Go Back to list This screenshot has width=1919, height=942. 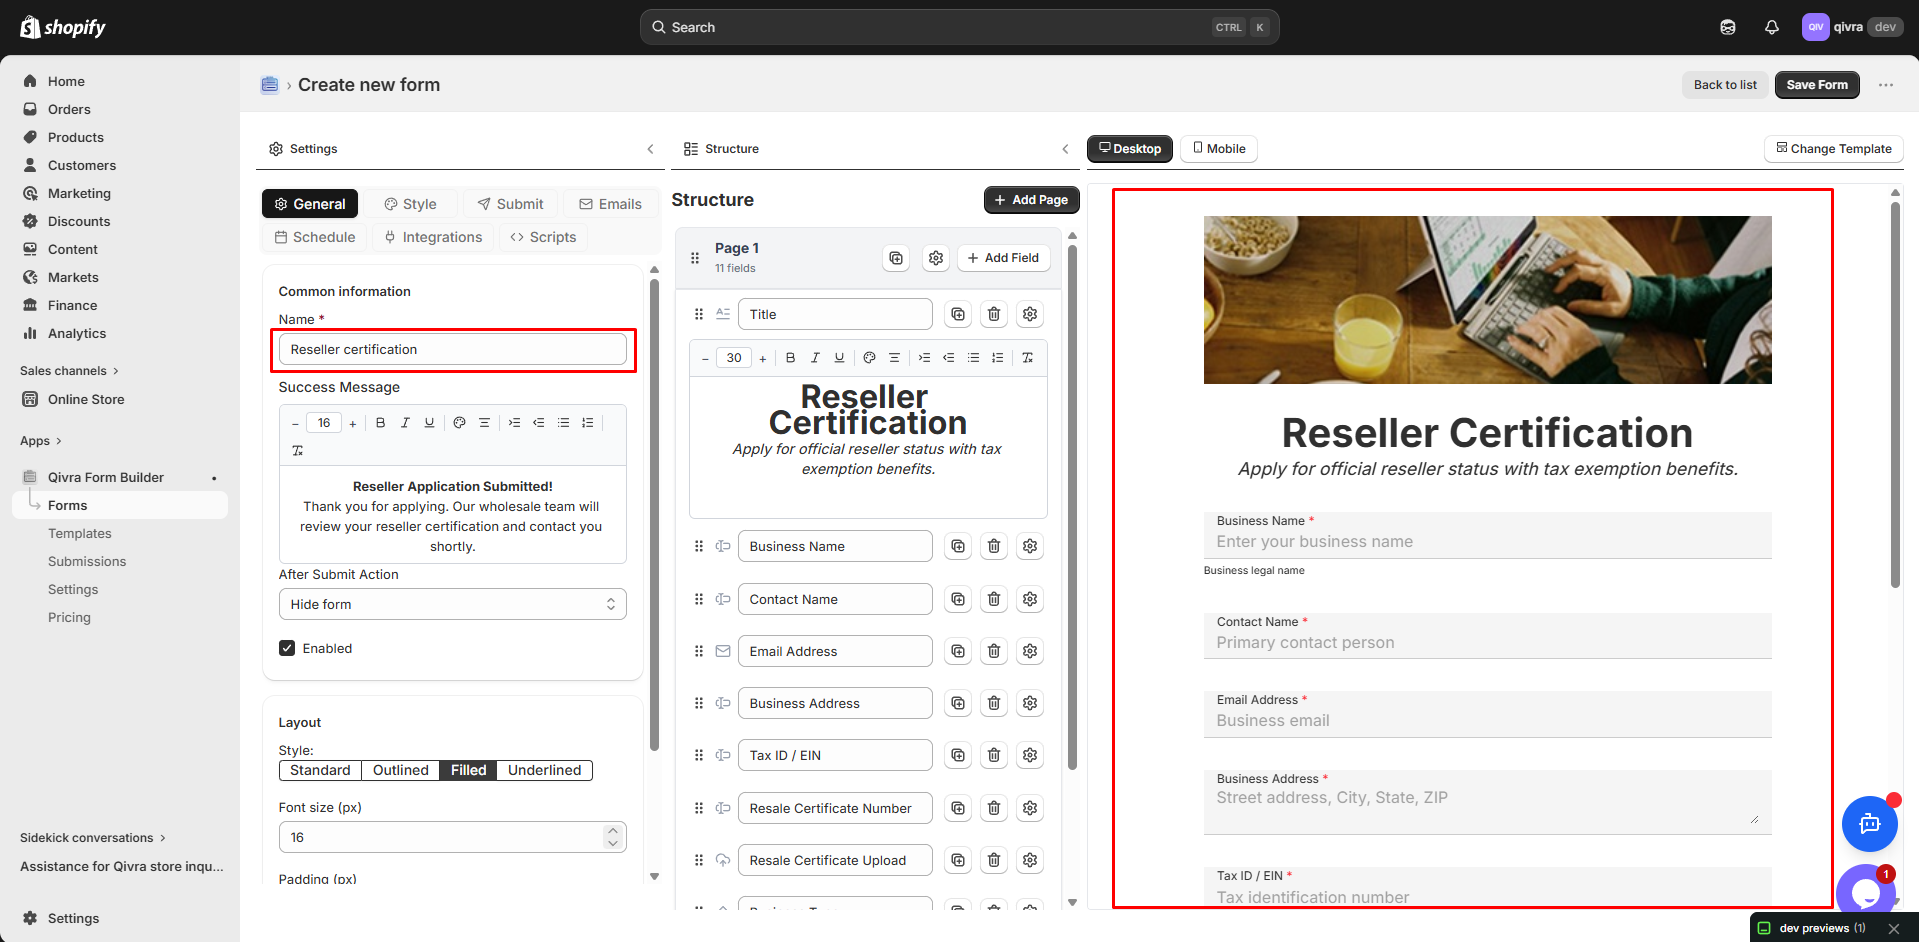click(1725, 85)
